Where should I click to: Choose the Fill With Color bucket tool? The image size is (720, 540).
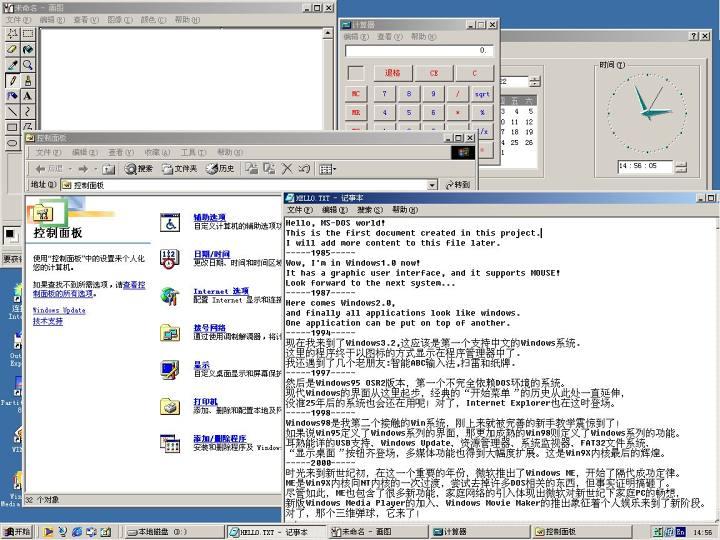tap(28, 49)
